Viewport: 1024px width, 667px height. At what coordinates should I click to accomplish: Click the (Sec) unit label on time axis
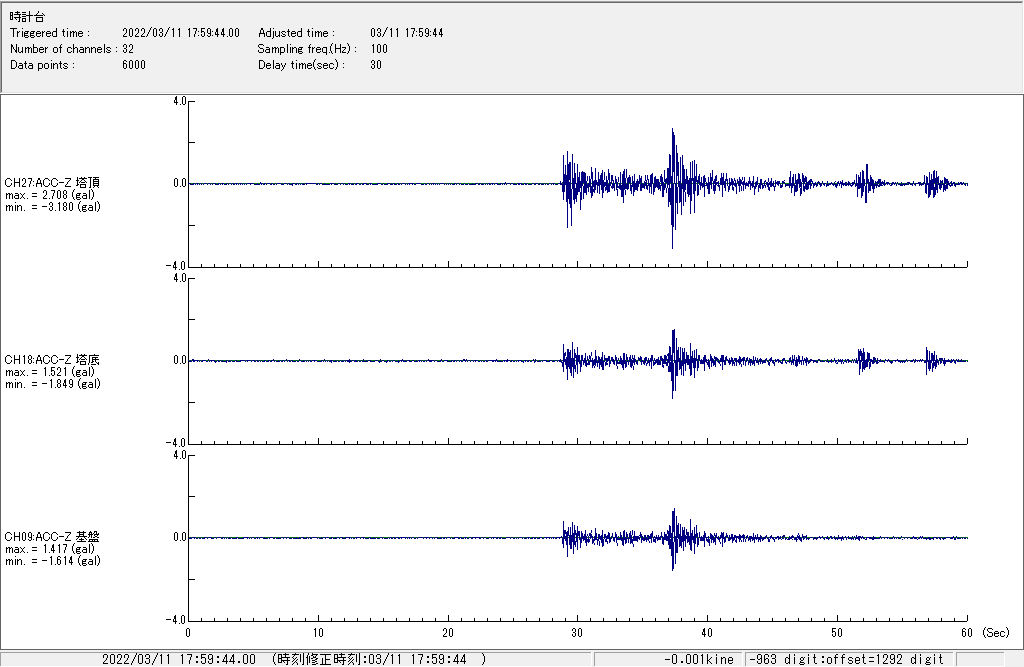(995, 633)
